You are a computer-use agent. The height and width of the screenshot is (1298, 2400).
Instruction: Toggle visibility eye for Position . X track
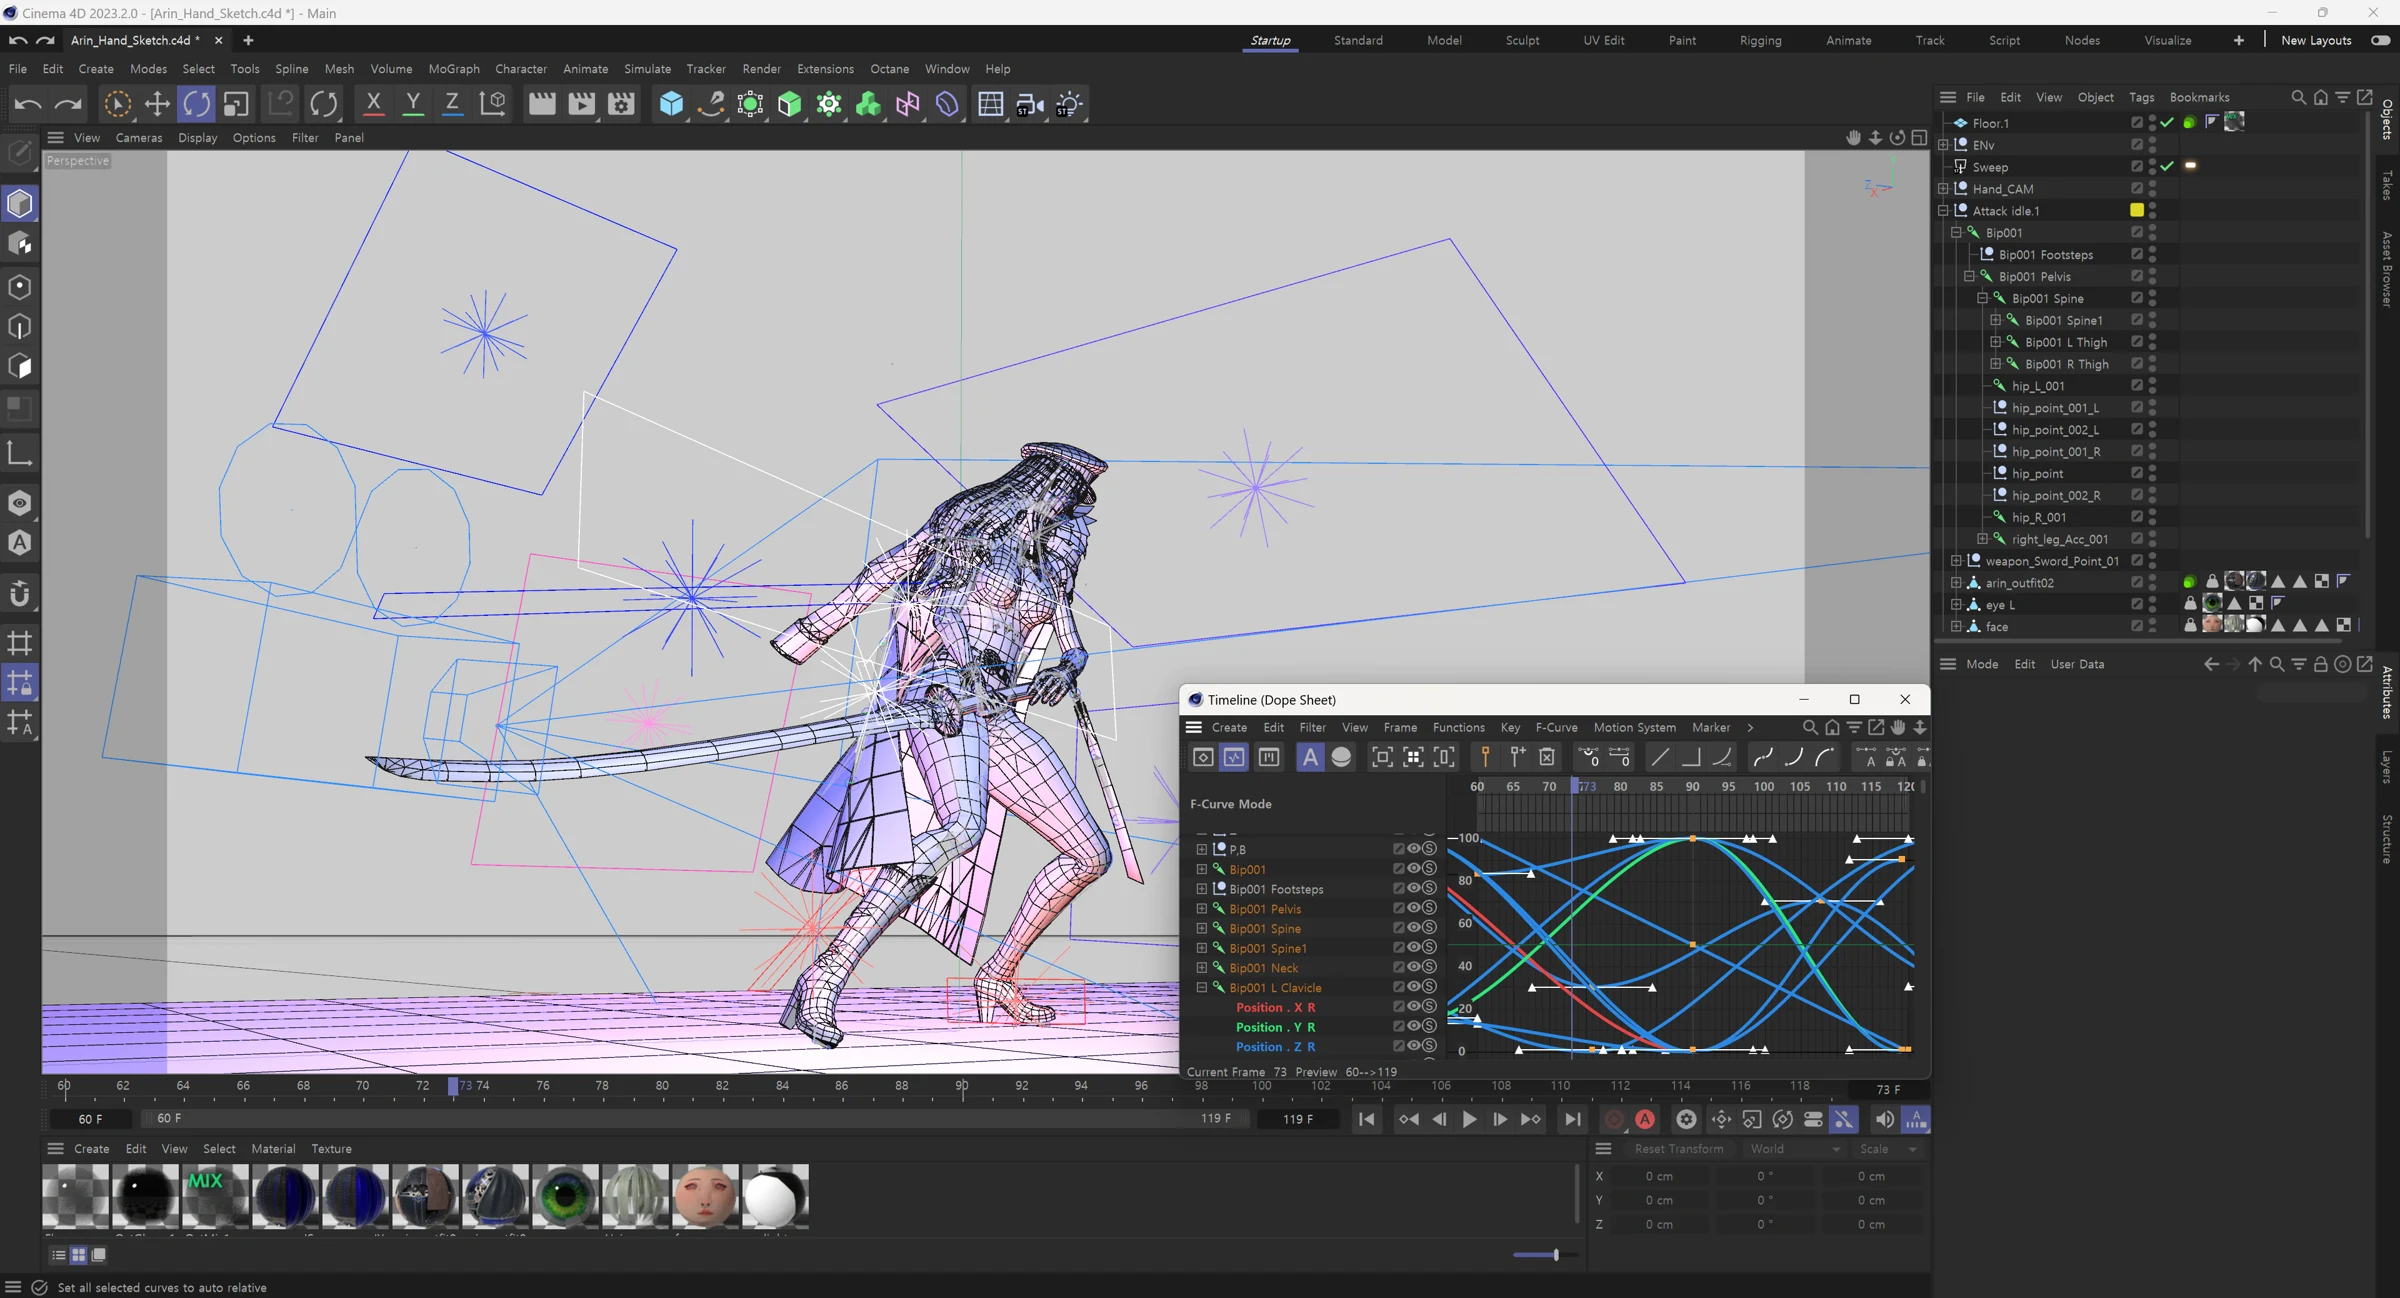click(x=1414, y=1006)
